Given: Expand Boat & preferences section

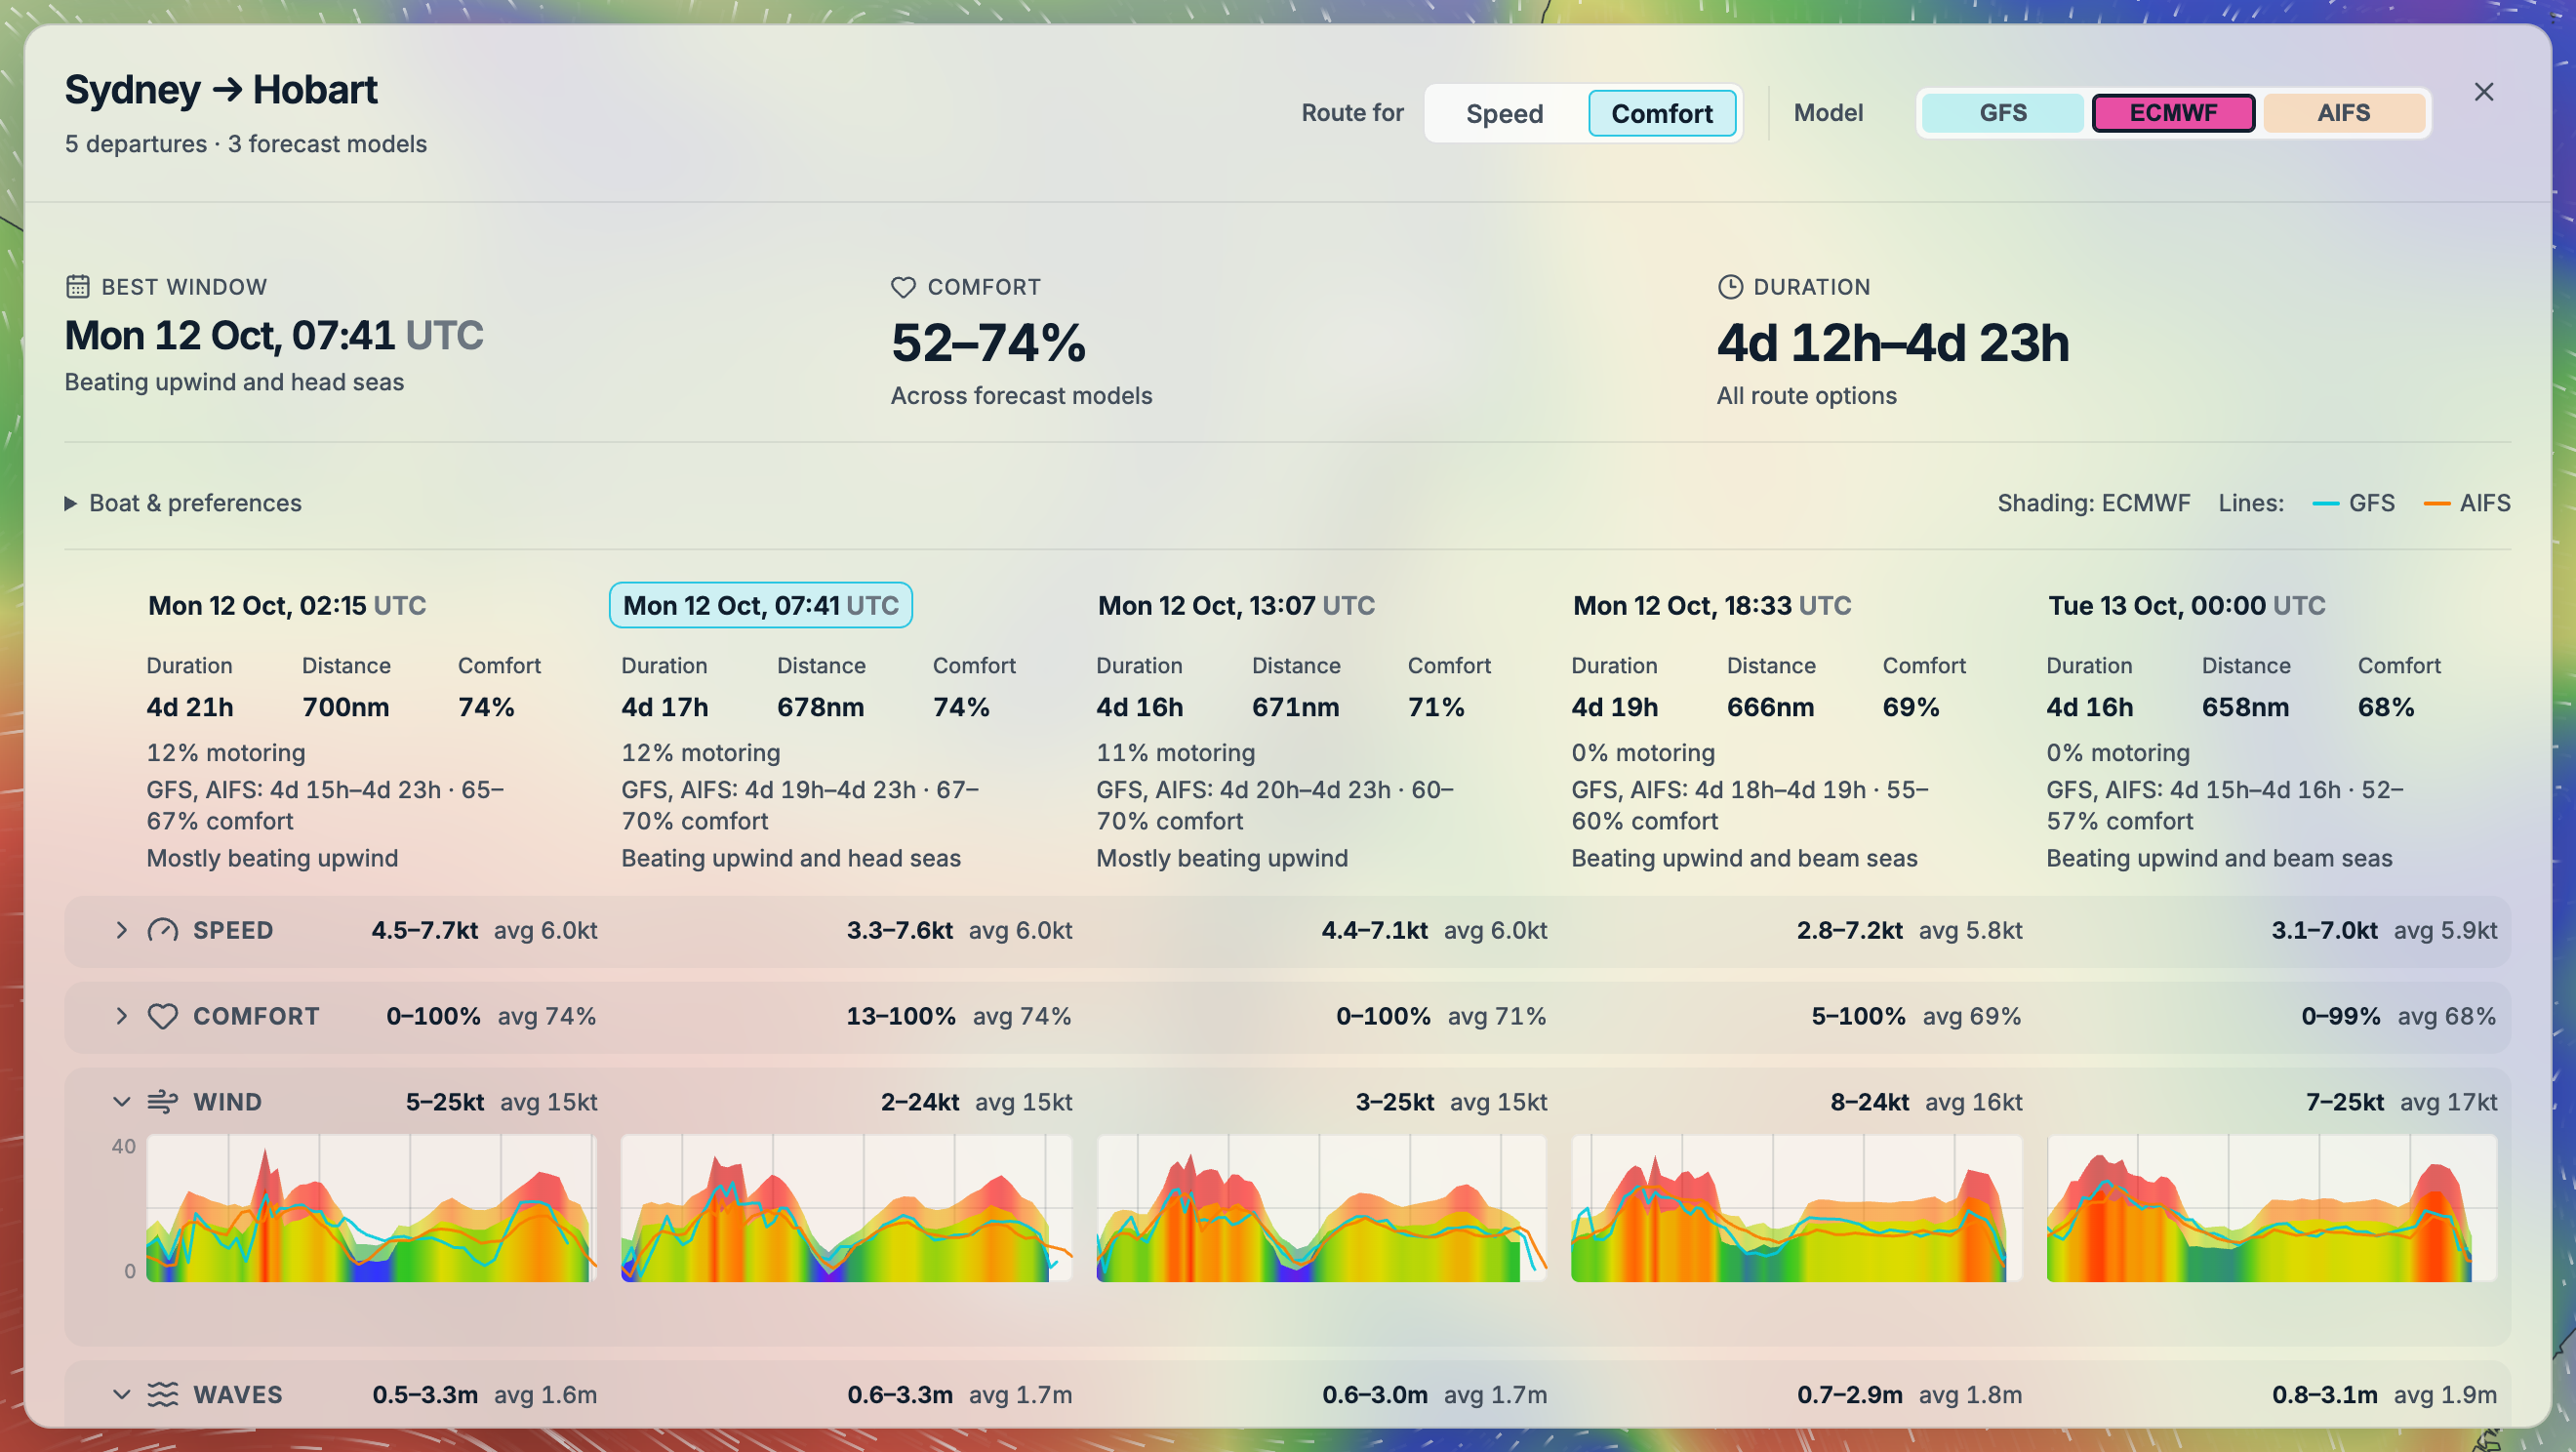Looking at the screenshot, I should 183,503.
